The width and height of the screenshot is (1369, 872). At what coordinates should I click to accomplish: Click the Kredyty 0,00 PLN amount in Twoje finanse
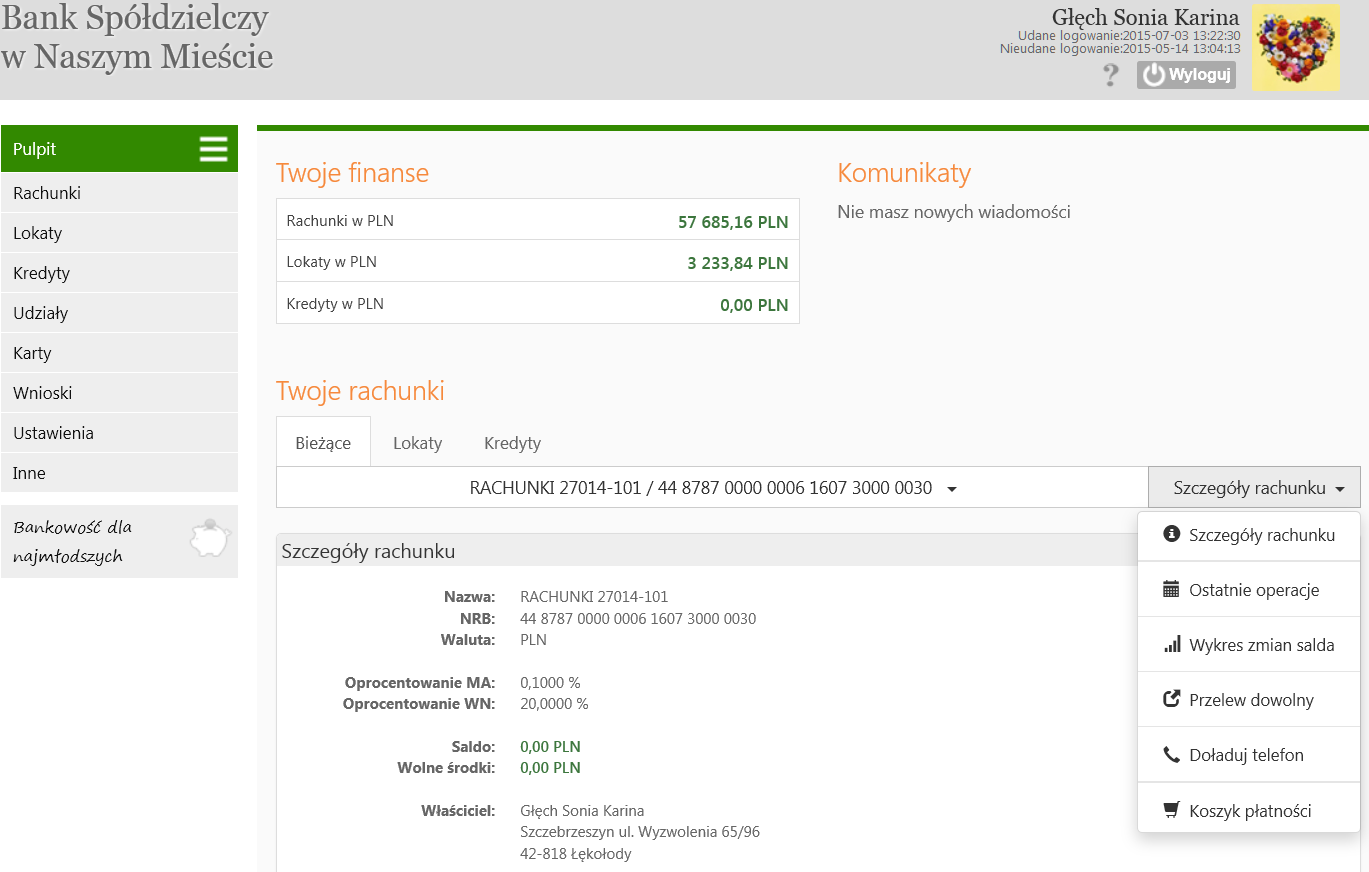(754, 305)
